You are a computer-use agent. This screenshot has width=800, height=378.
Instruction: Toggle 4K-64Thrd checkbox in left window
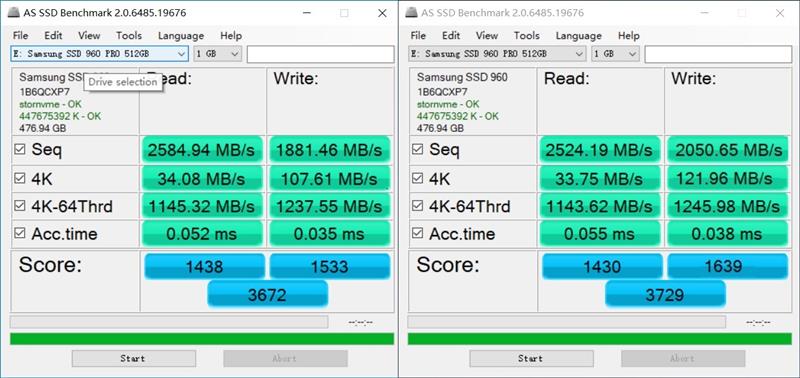coord(20,206)
